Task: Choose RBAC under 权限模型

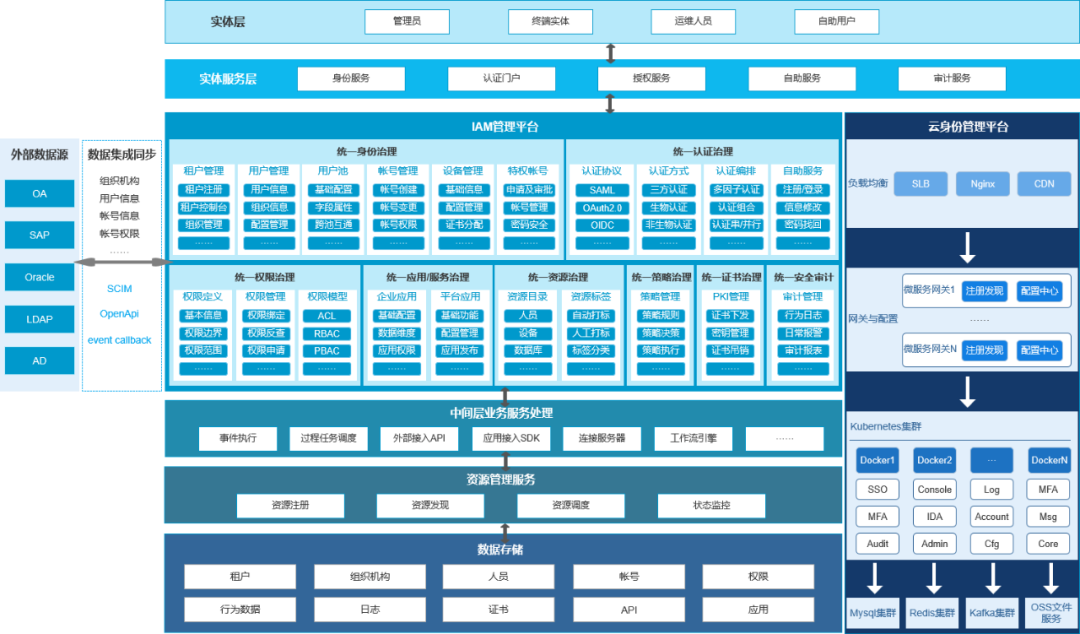Action: pos(327,333)
